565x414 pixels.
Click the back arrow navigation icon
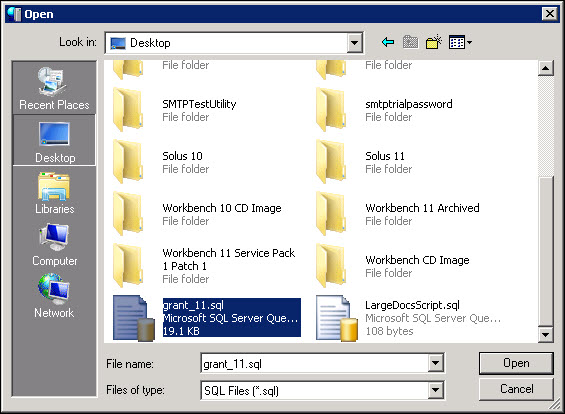coord(388,43)
